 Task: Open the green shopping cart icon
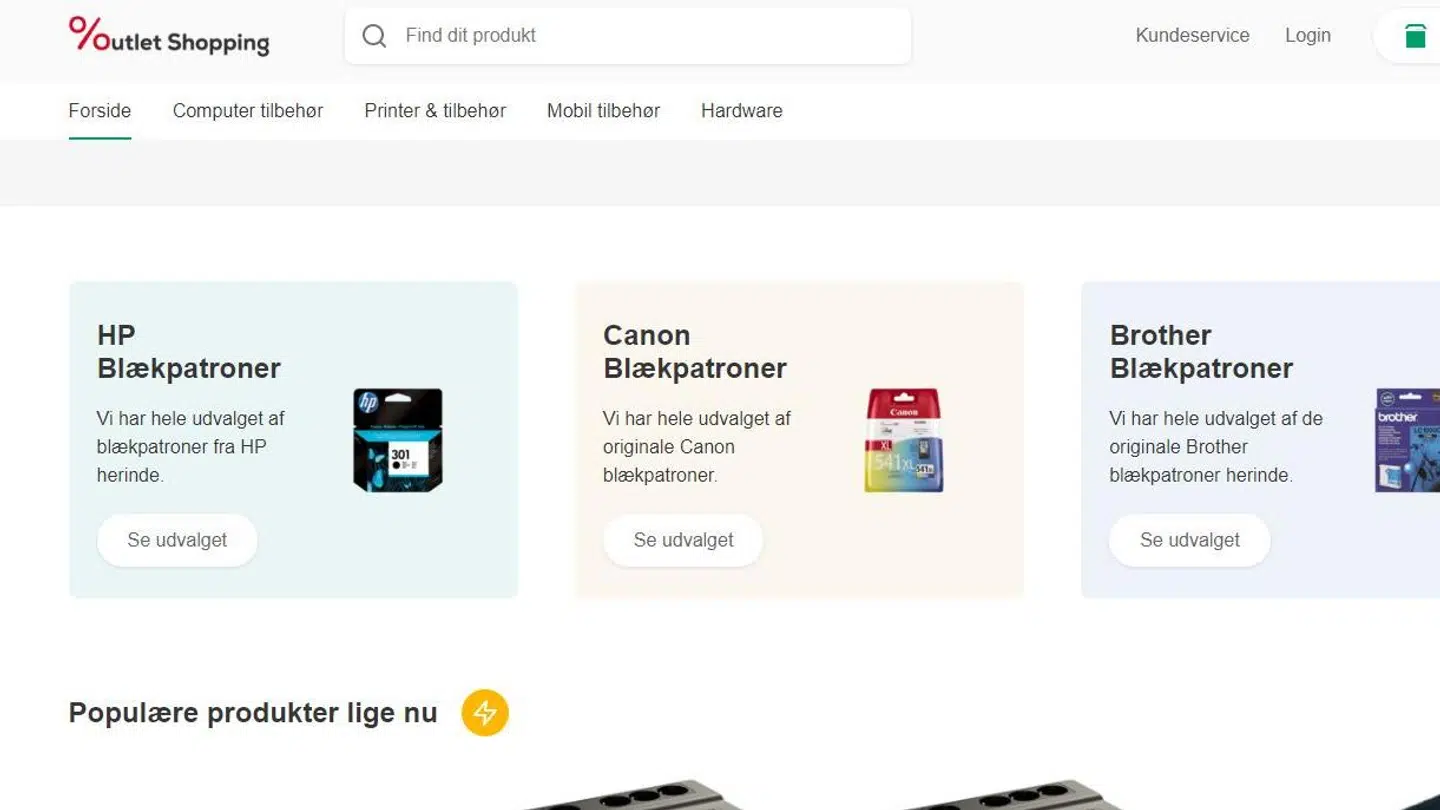(1414, 36)
